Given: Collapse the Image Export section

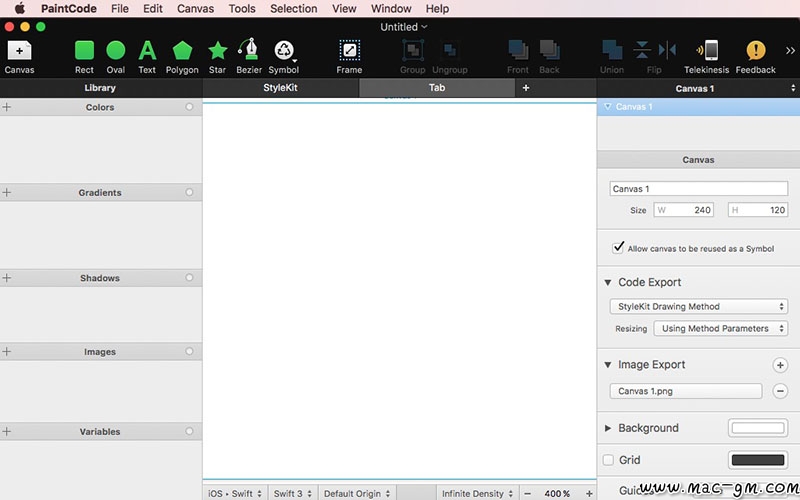Looking at the screenshot, I should tap(608, 365).
